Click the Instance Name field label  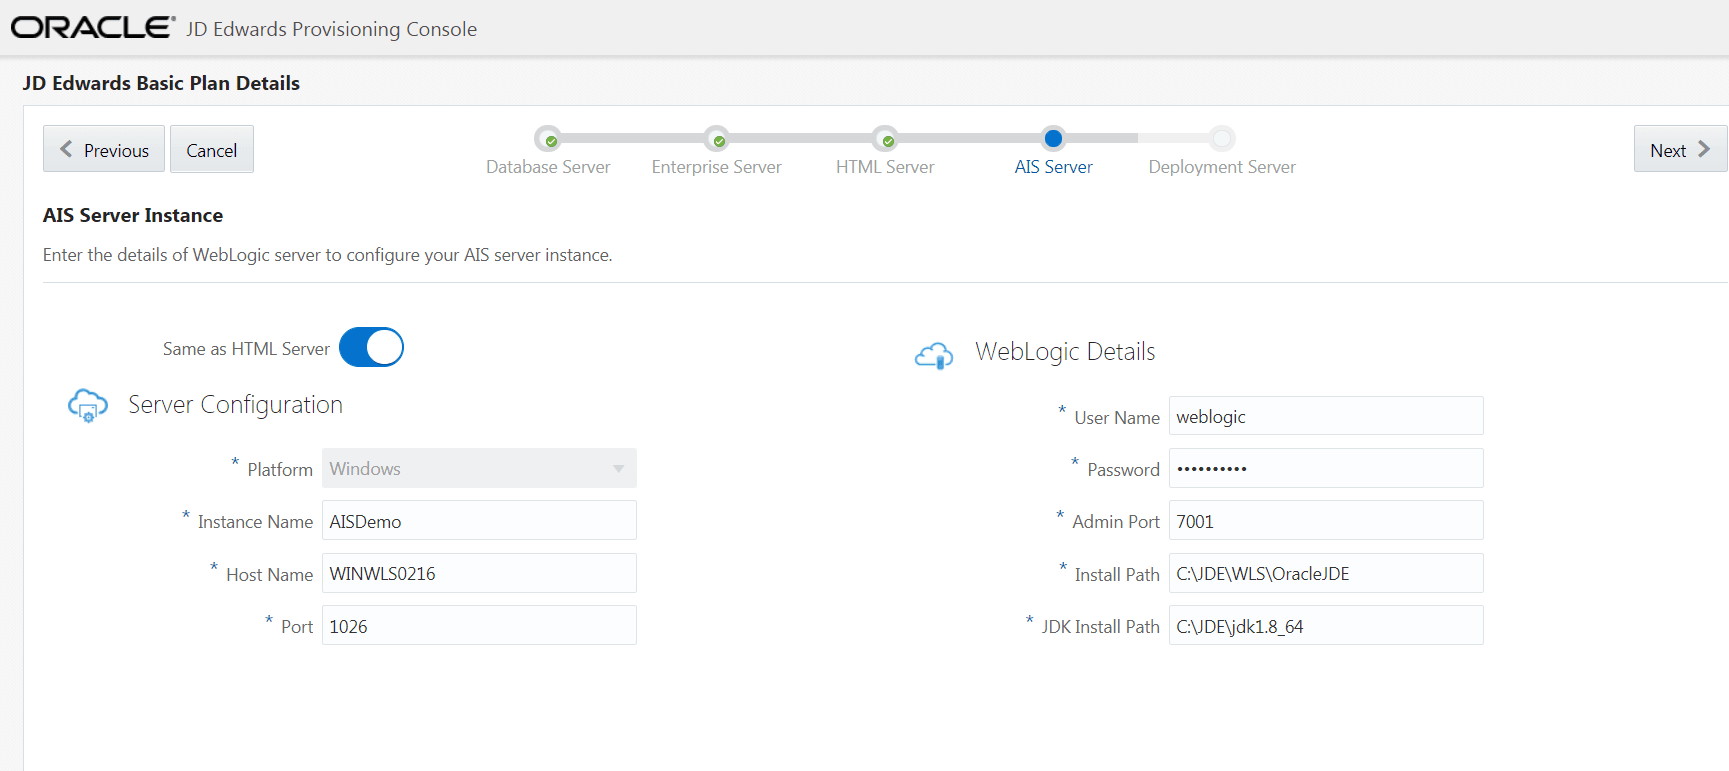[x=255, y=522]
